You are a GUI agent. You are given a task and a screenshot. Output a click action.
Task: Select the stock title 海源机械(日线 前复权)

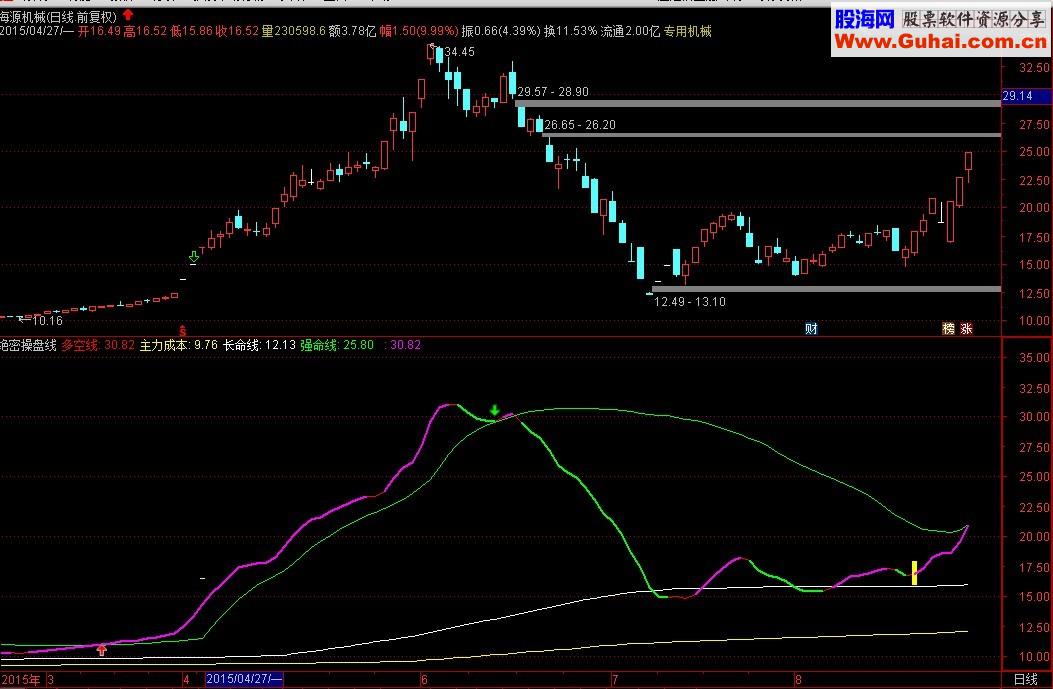[58, 17]
